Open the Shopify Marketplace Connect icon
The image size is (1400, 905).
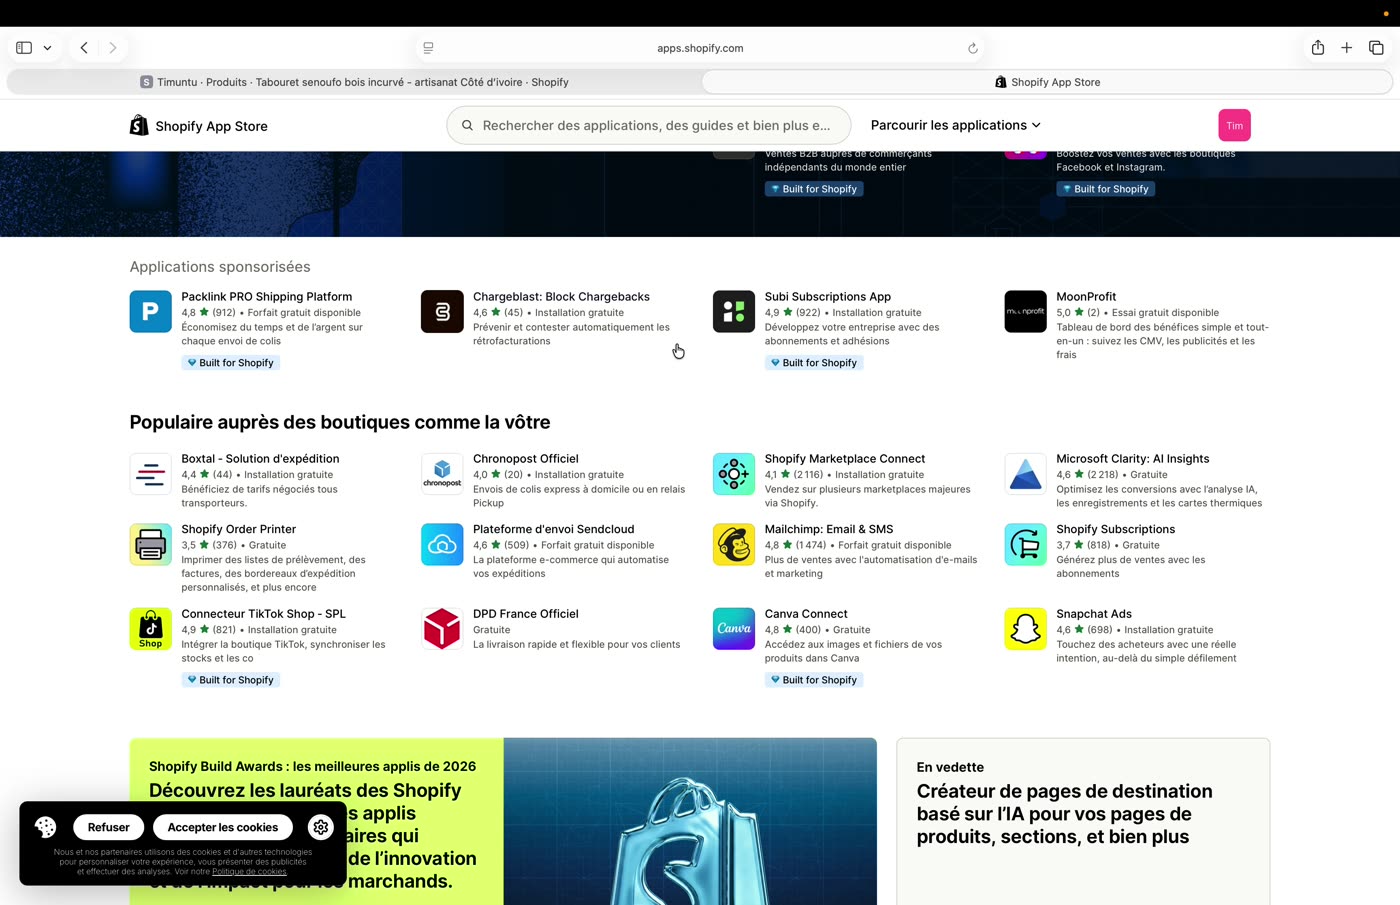coord(734,474)
